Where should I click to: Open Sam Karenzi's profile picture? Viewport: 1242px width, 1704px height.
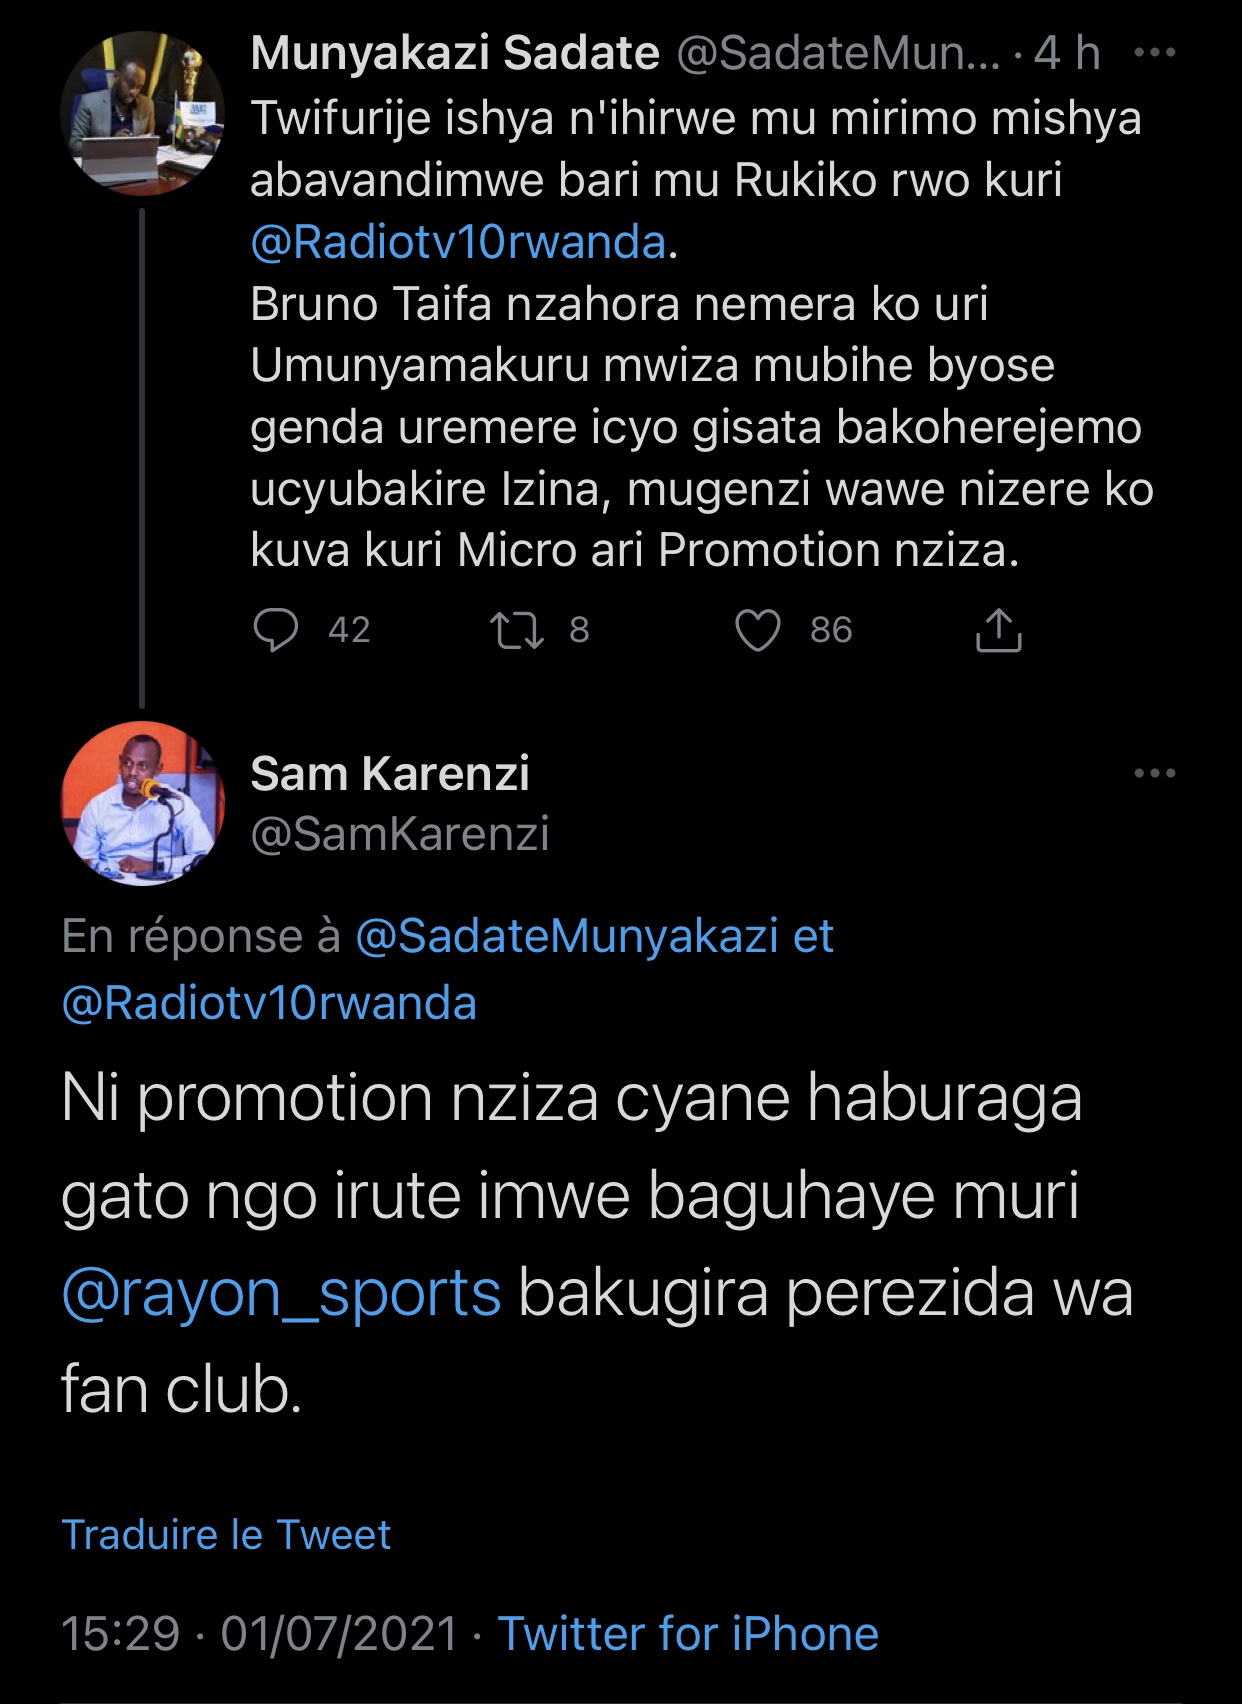click(x=142, y=803)
